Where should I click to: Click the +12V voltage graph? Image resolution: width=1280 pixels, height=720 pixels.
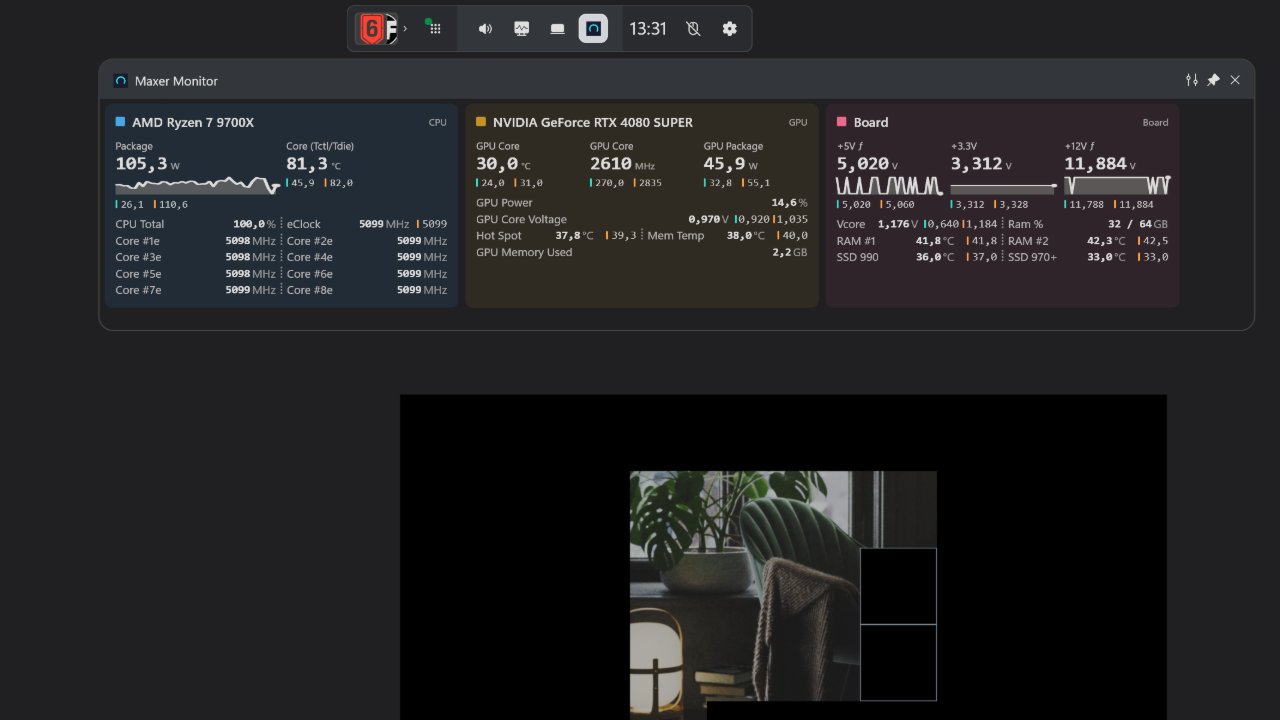coord(1117,185)
